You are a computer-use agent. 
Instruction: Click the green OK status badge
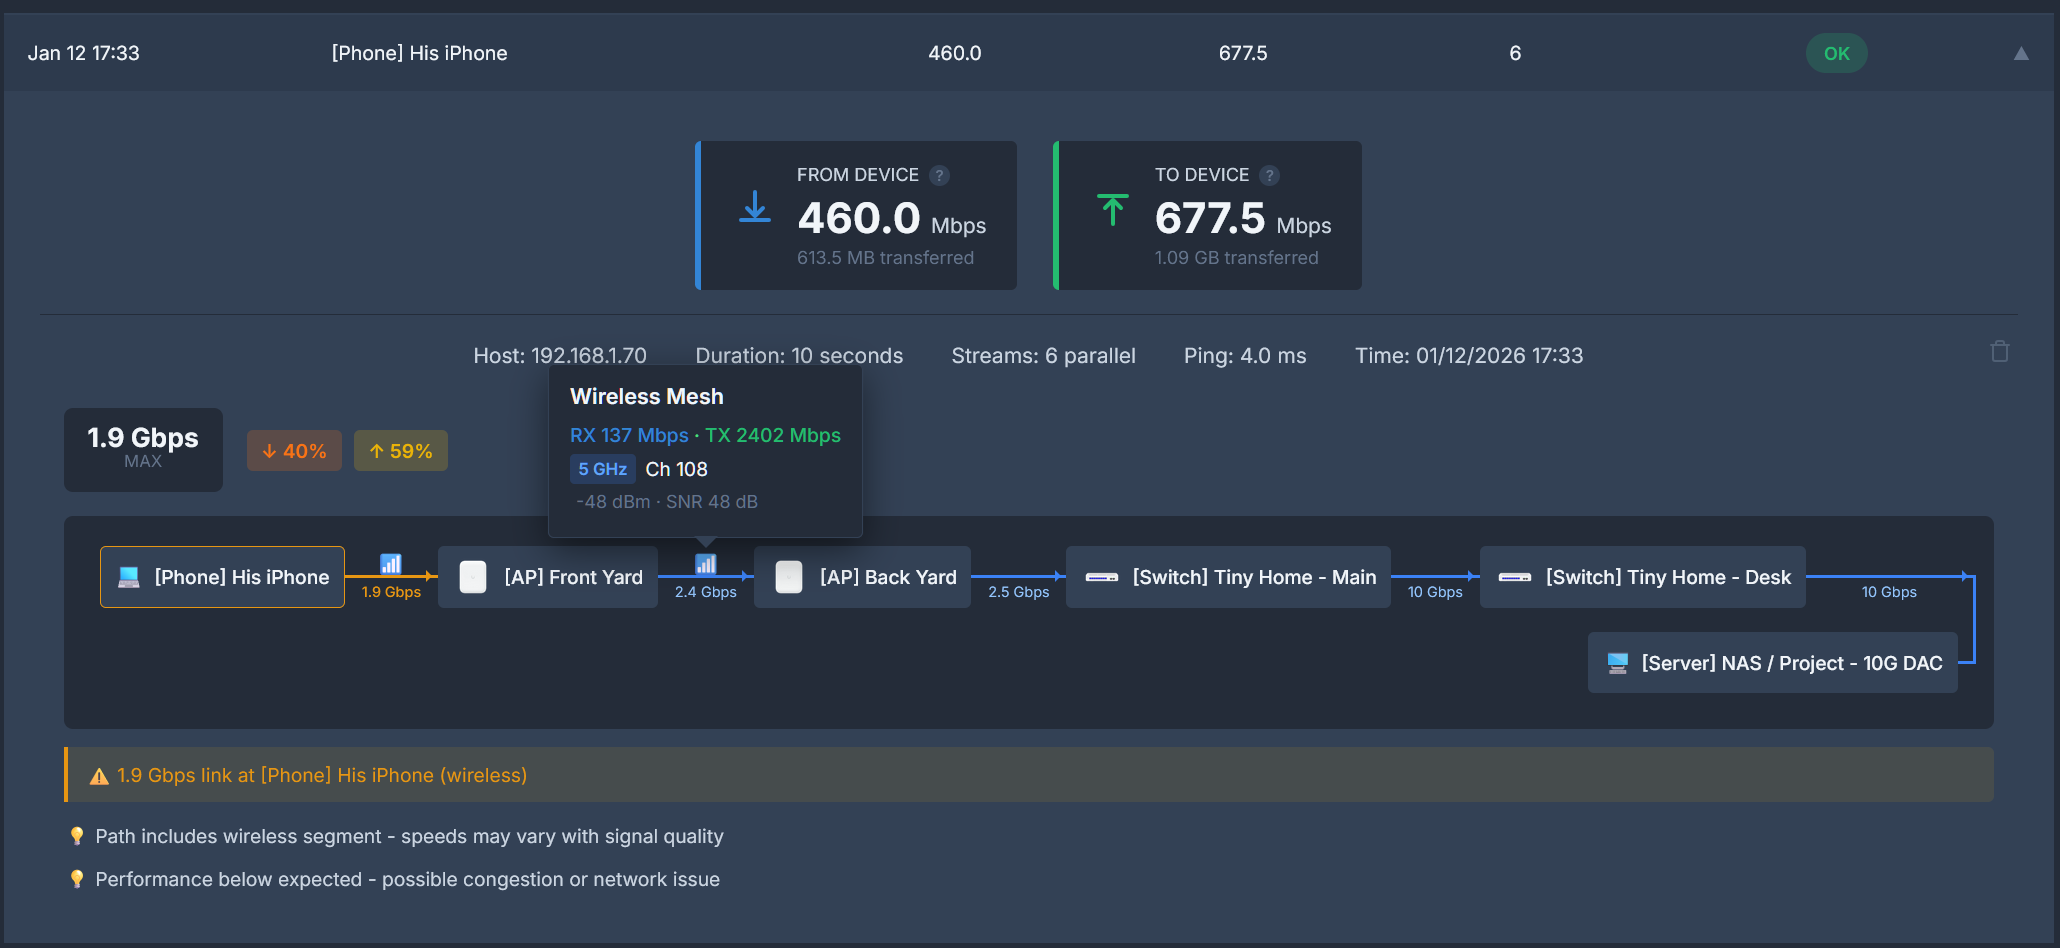[1836, 54]
